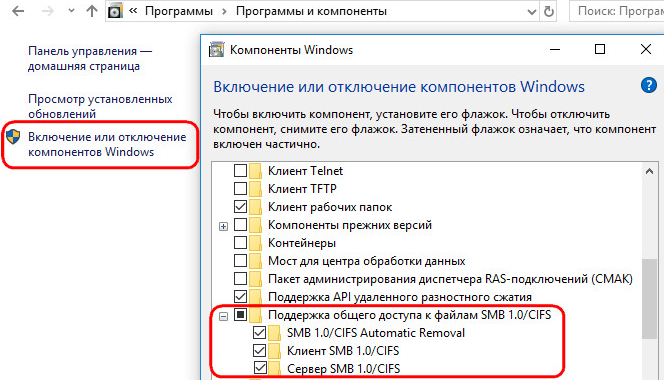Check Мост для центра обработки данных
This screenshot has height=380, width=664.
(x=241, y=261)
